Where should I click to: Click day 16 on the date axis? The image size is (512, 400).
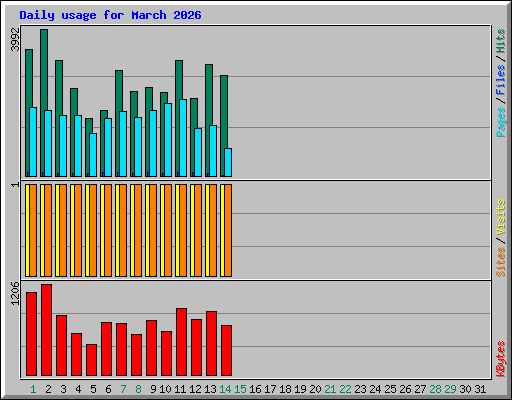255,389
